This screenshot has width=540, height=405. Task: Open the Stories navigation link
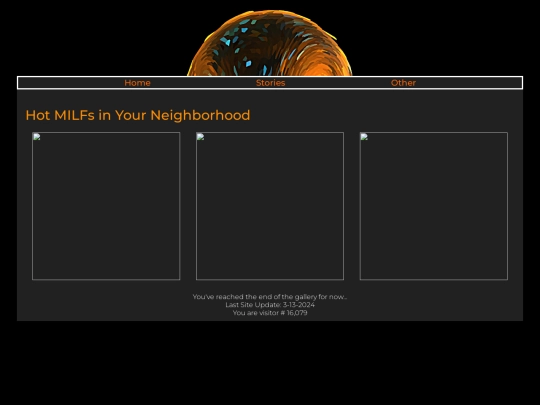(270, 83)
